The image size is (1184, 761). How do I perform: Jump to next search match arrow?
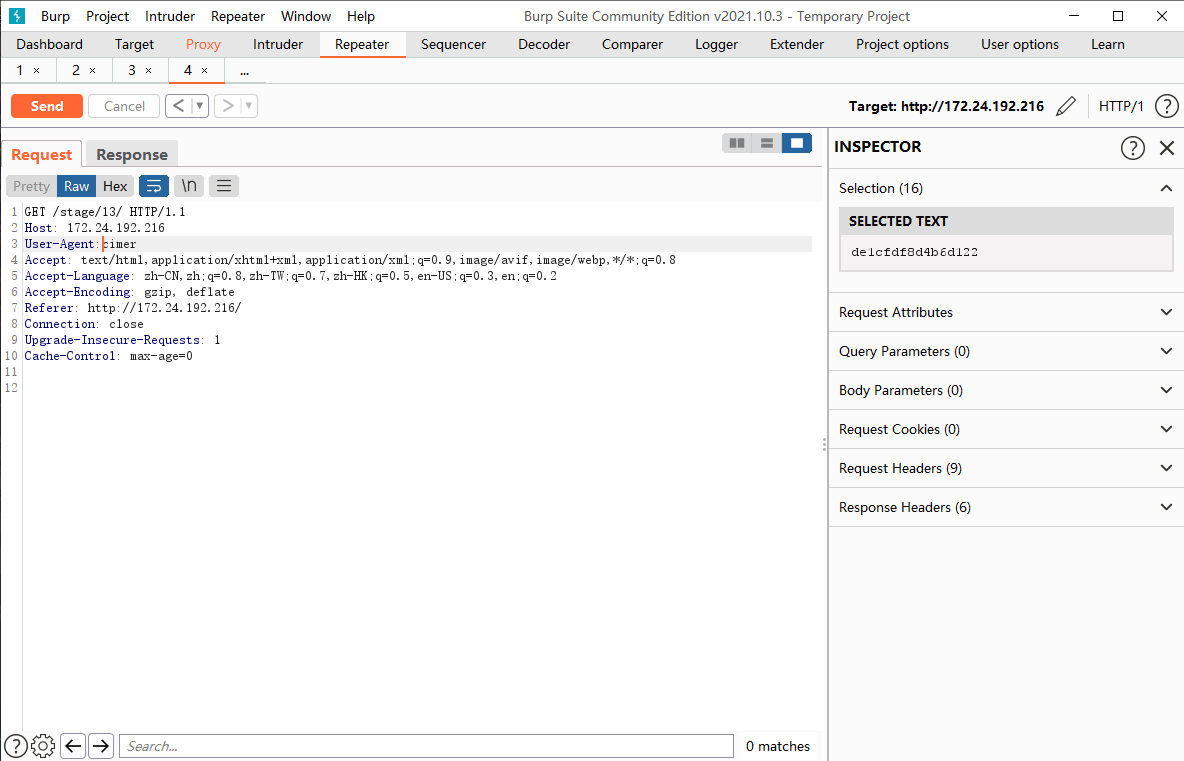tap(100, 746)
